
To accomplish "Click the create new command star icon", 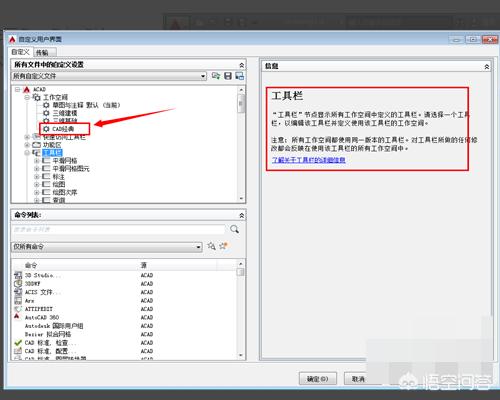I will coord(223,246).
